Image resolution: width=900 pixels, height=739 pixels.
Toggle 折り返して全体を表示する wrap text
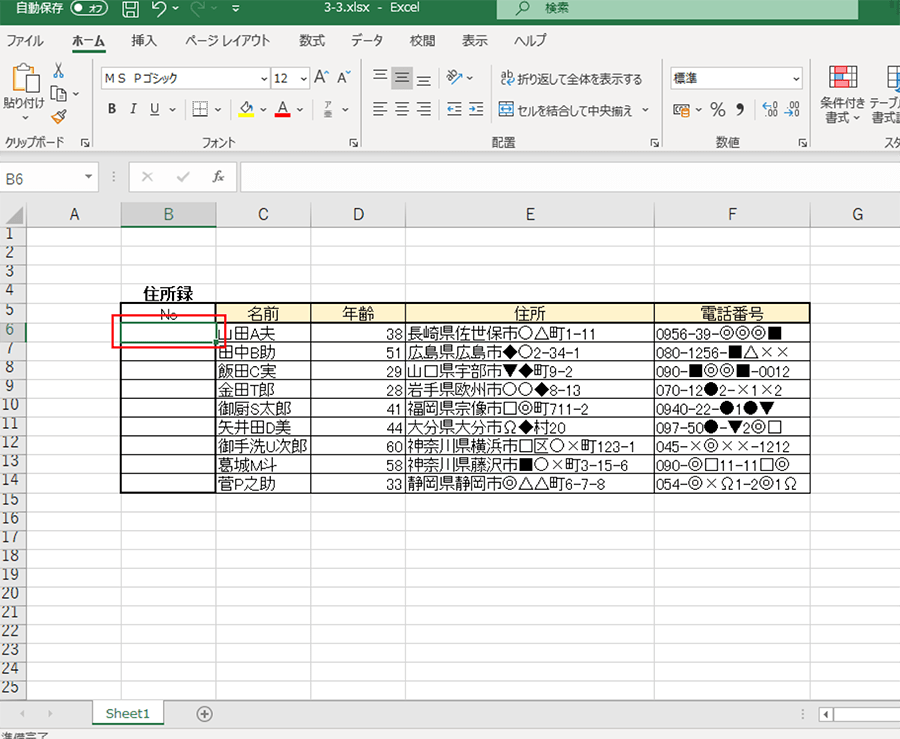point(571,79)
